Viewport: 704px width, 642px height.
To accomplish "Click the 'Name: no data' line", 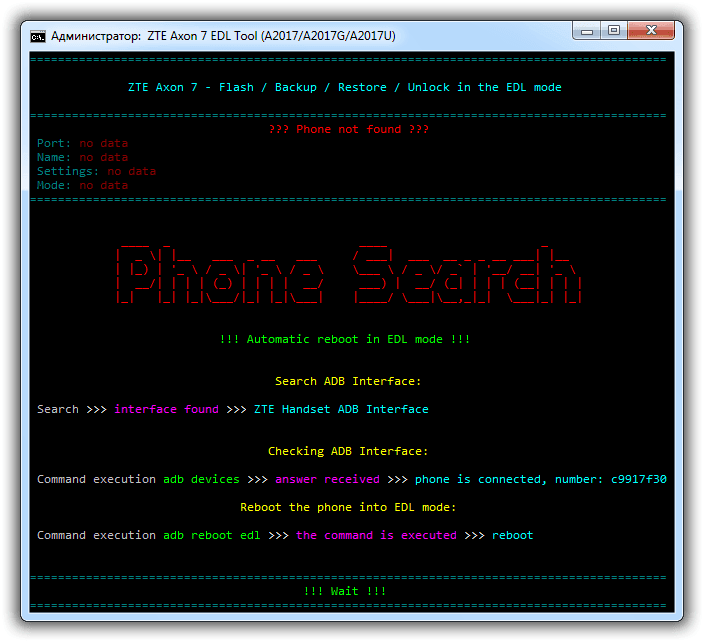I will pyautogui.click(x=83, y=157).
